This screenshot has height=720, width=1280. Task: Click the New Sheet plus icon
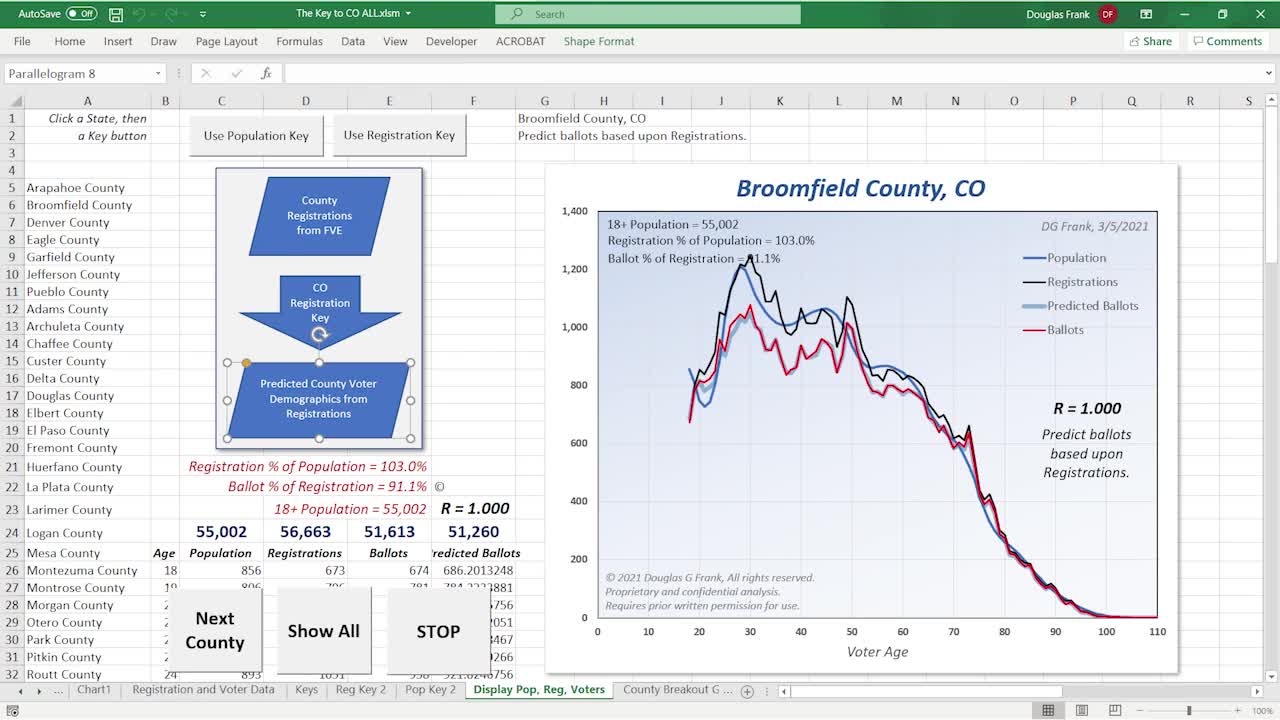coord(747,691)
